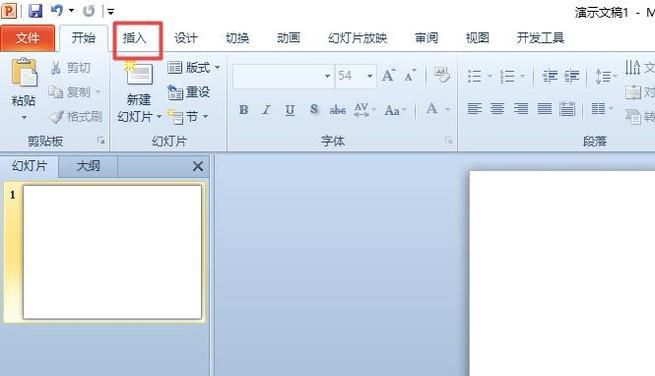Increase font size with large A icon
655x376 pixels.
pyautogui.click(x=388, y=76)
